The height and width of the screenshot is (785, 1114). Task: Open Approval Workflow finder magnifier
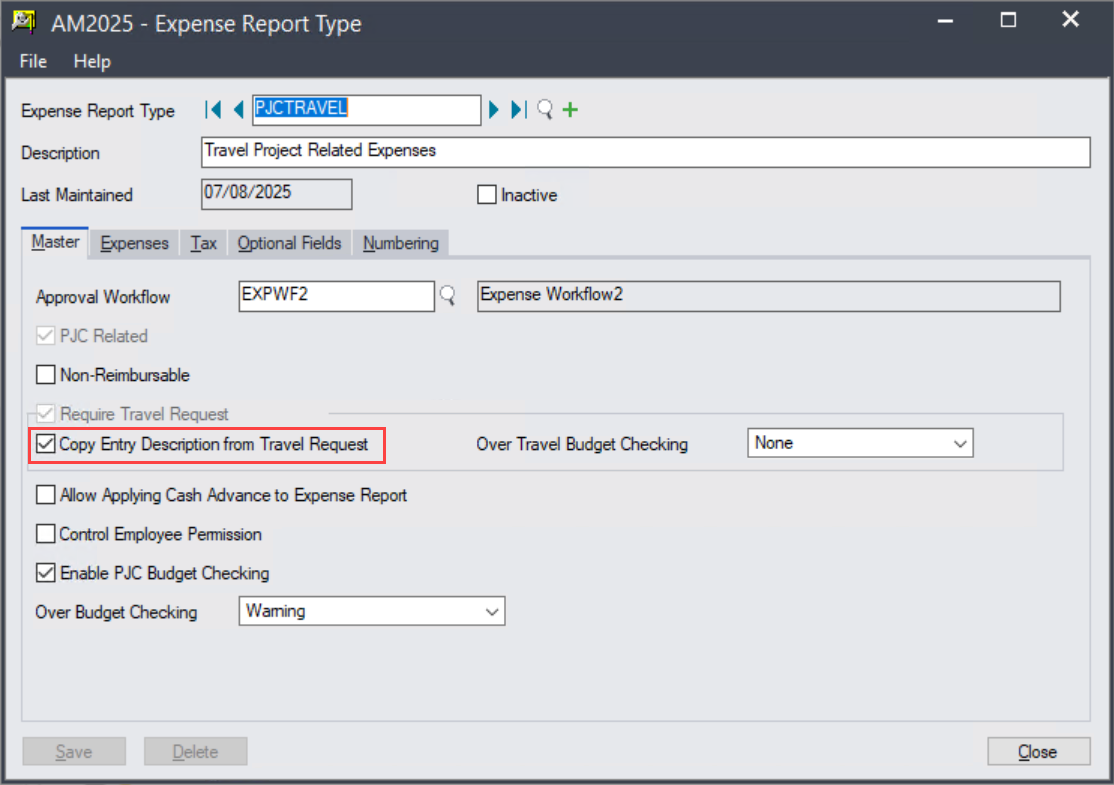[448, 295]
